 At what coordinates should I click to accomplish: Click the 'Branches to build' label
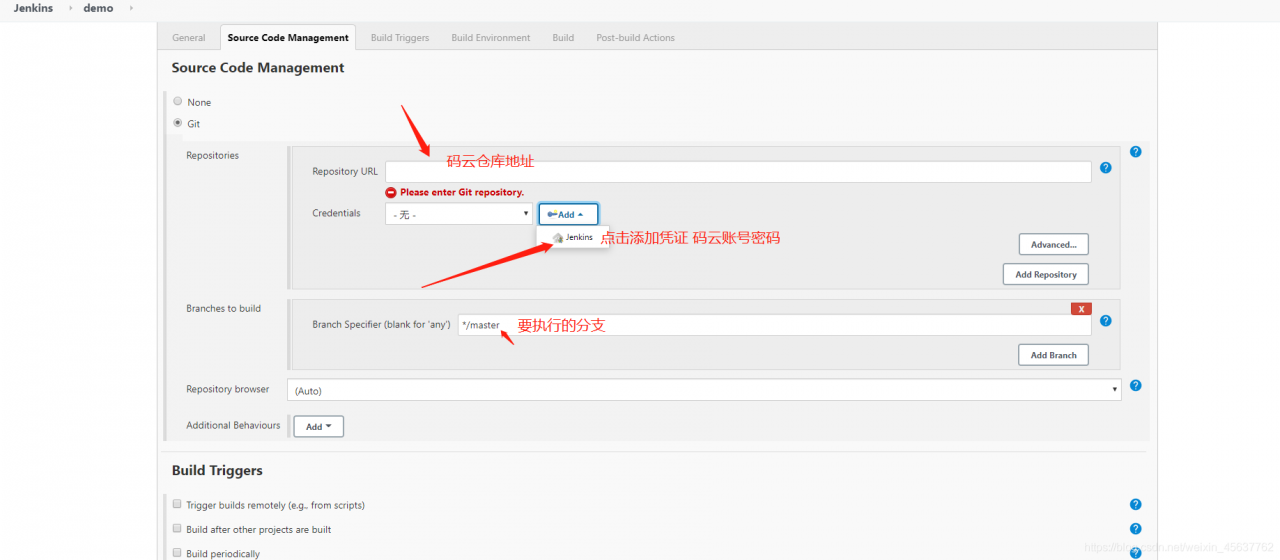[223, 308]
